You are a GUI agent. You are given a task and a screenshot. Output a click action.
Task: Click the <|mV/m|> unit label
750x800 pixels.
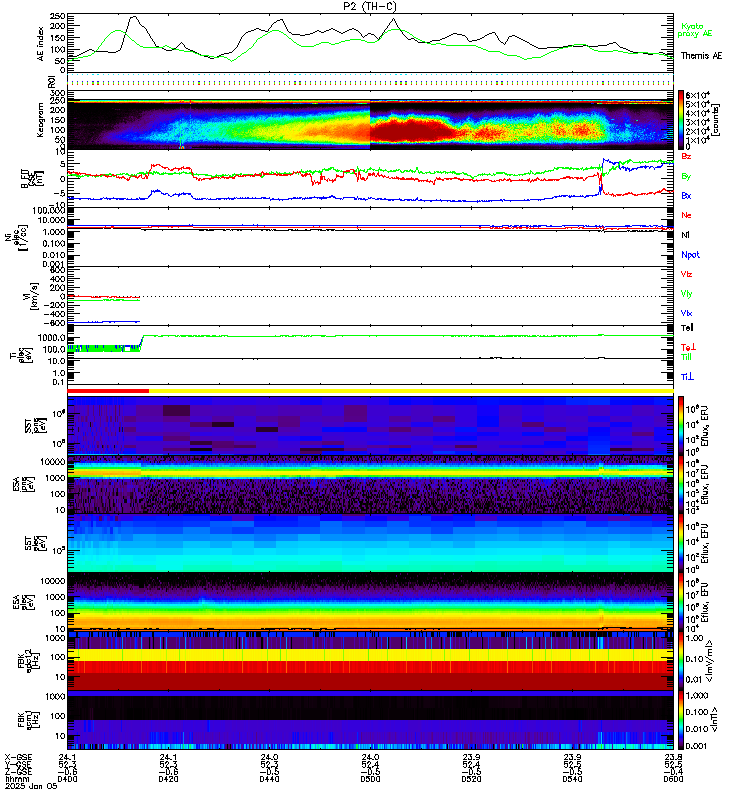click(x=710, y=661)
